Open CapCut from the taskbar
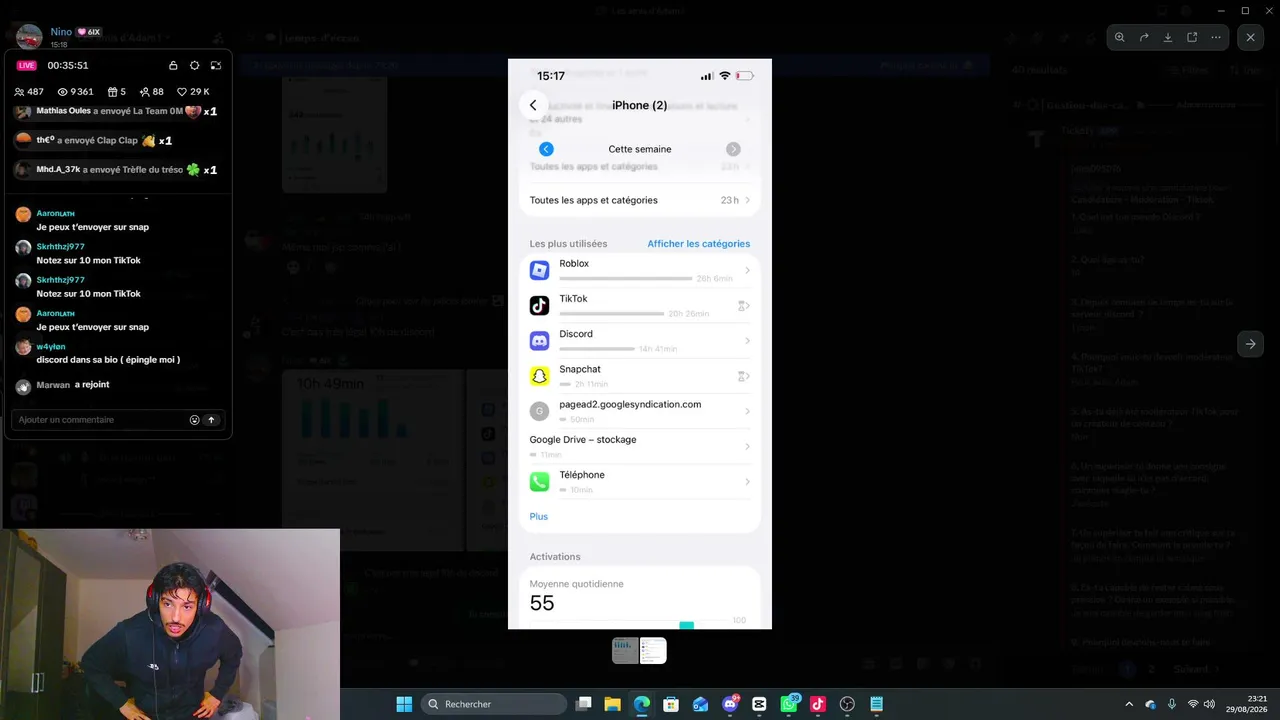Viewport: 1280px width, 720px height. 759,704
